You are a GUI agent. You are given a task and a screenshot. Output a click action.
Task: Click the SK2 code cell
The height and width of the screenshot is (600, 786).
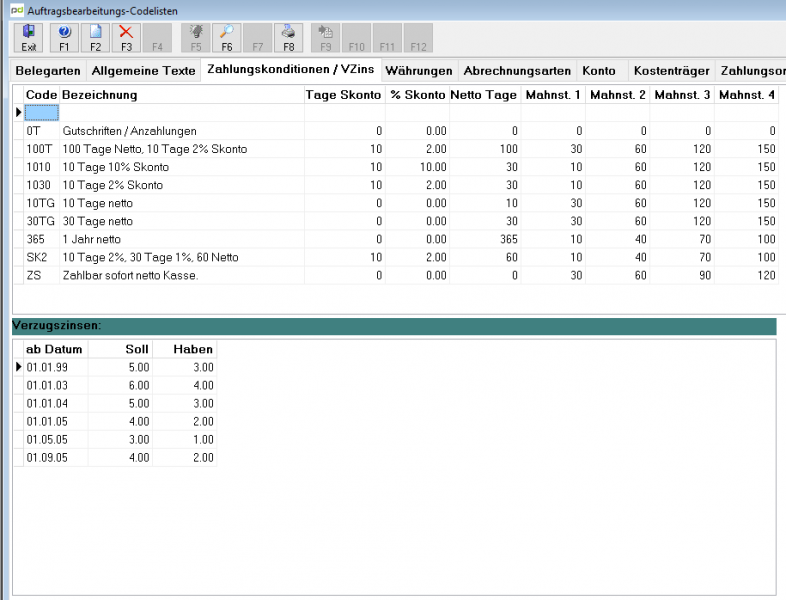click(42, 257)
